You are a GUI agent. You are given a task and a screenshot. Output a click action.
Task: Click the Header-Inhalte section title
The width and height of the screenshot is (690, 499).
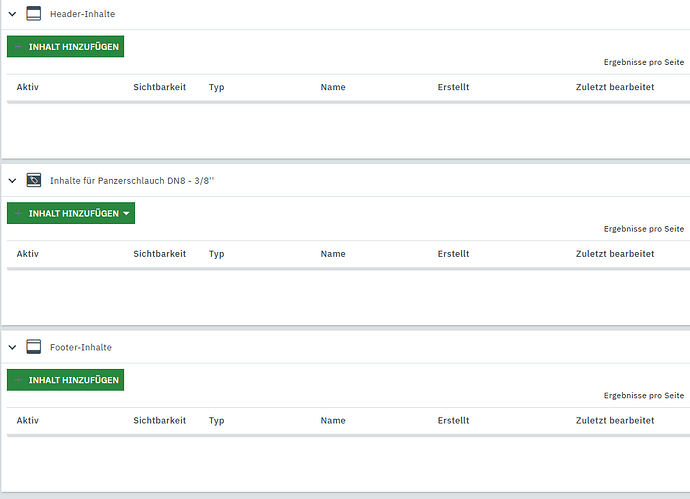pyautogui.click(x=81, y=14)
